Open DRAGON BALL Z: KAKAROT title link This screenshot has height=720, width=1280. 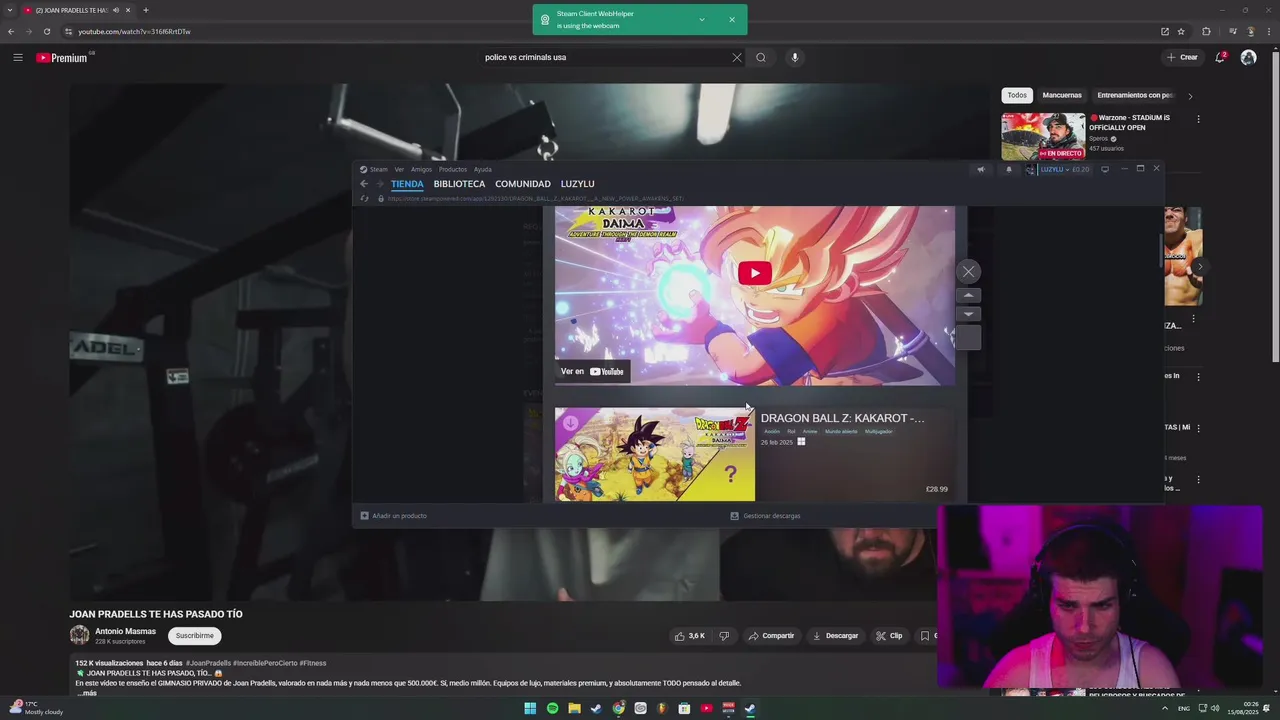(842, 418)
